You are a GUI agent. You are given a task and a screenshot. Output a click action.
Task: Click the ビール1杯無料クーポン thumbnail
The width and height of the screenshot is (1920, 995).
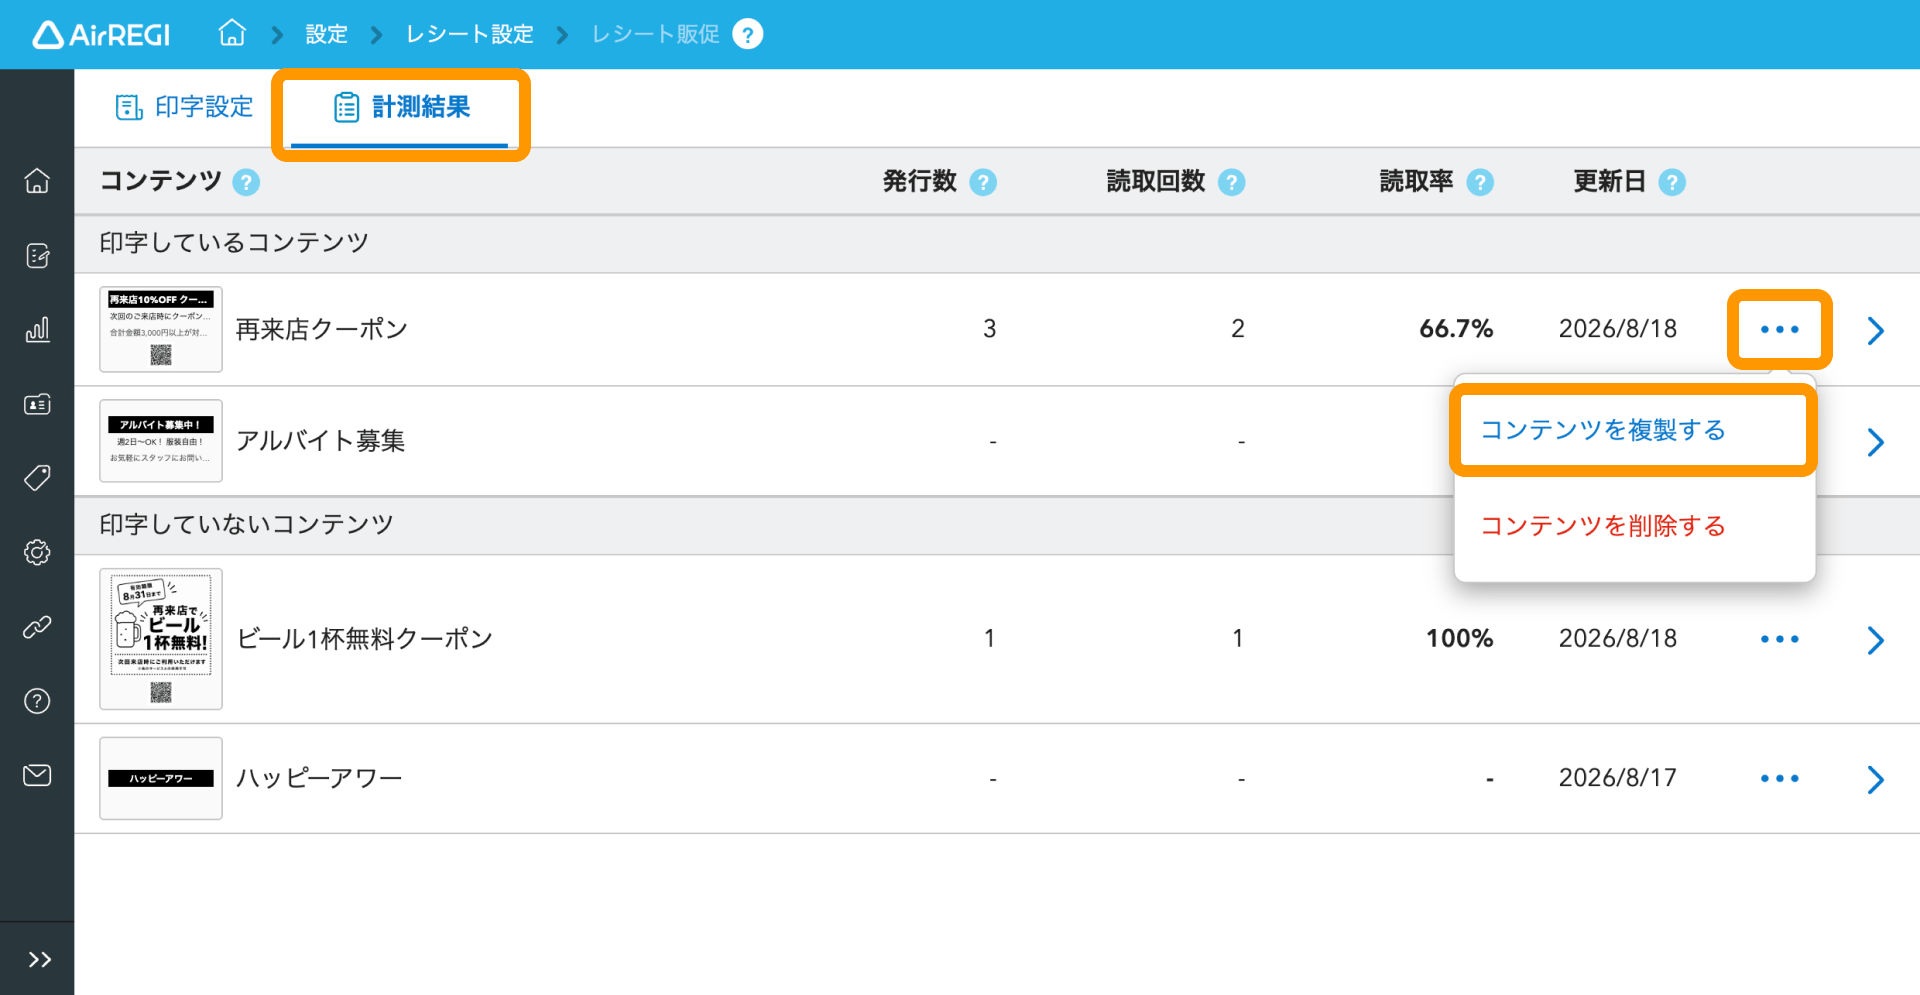coord(161,639)
